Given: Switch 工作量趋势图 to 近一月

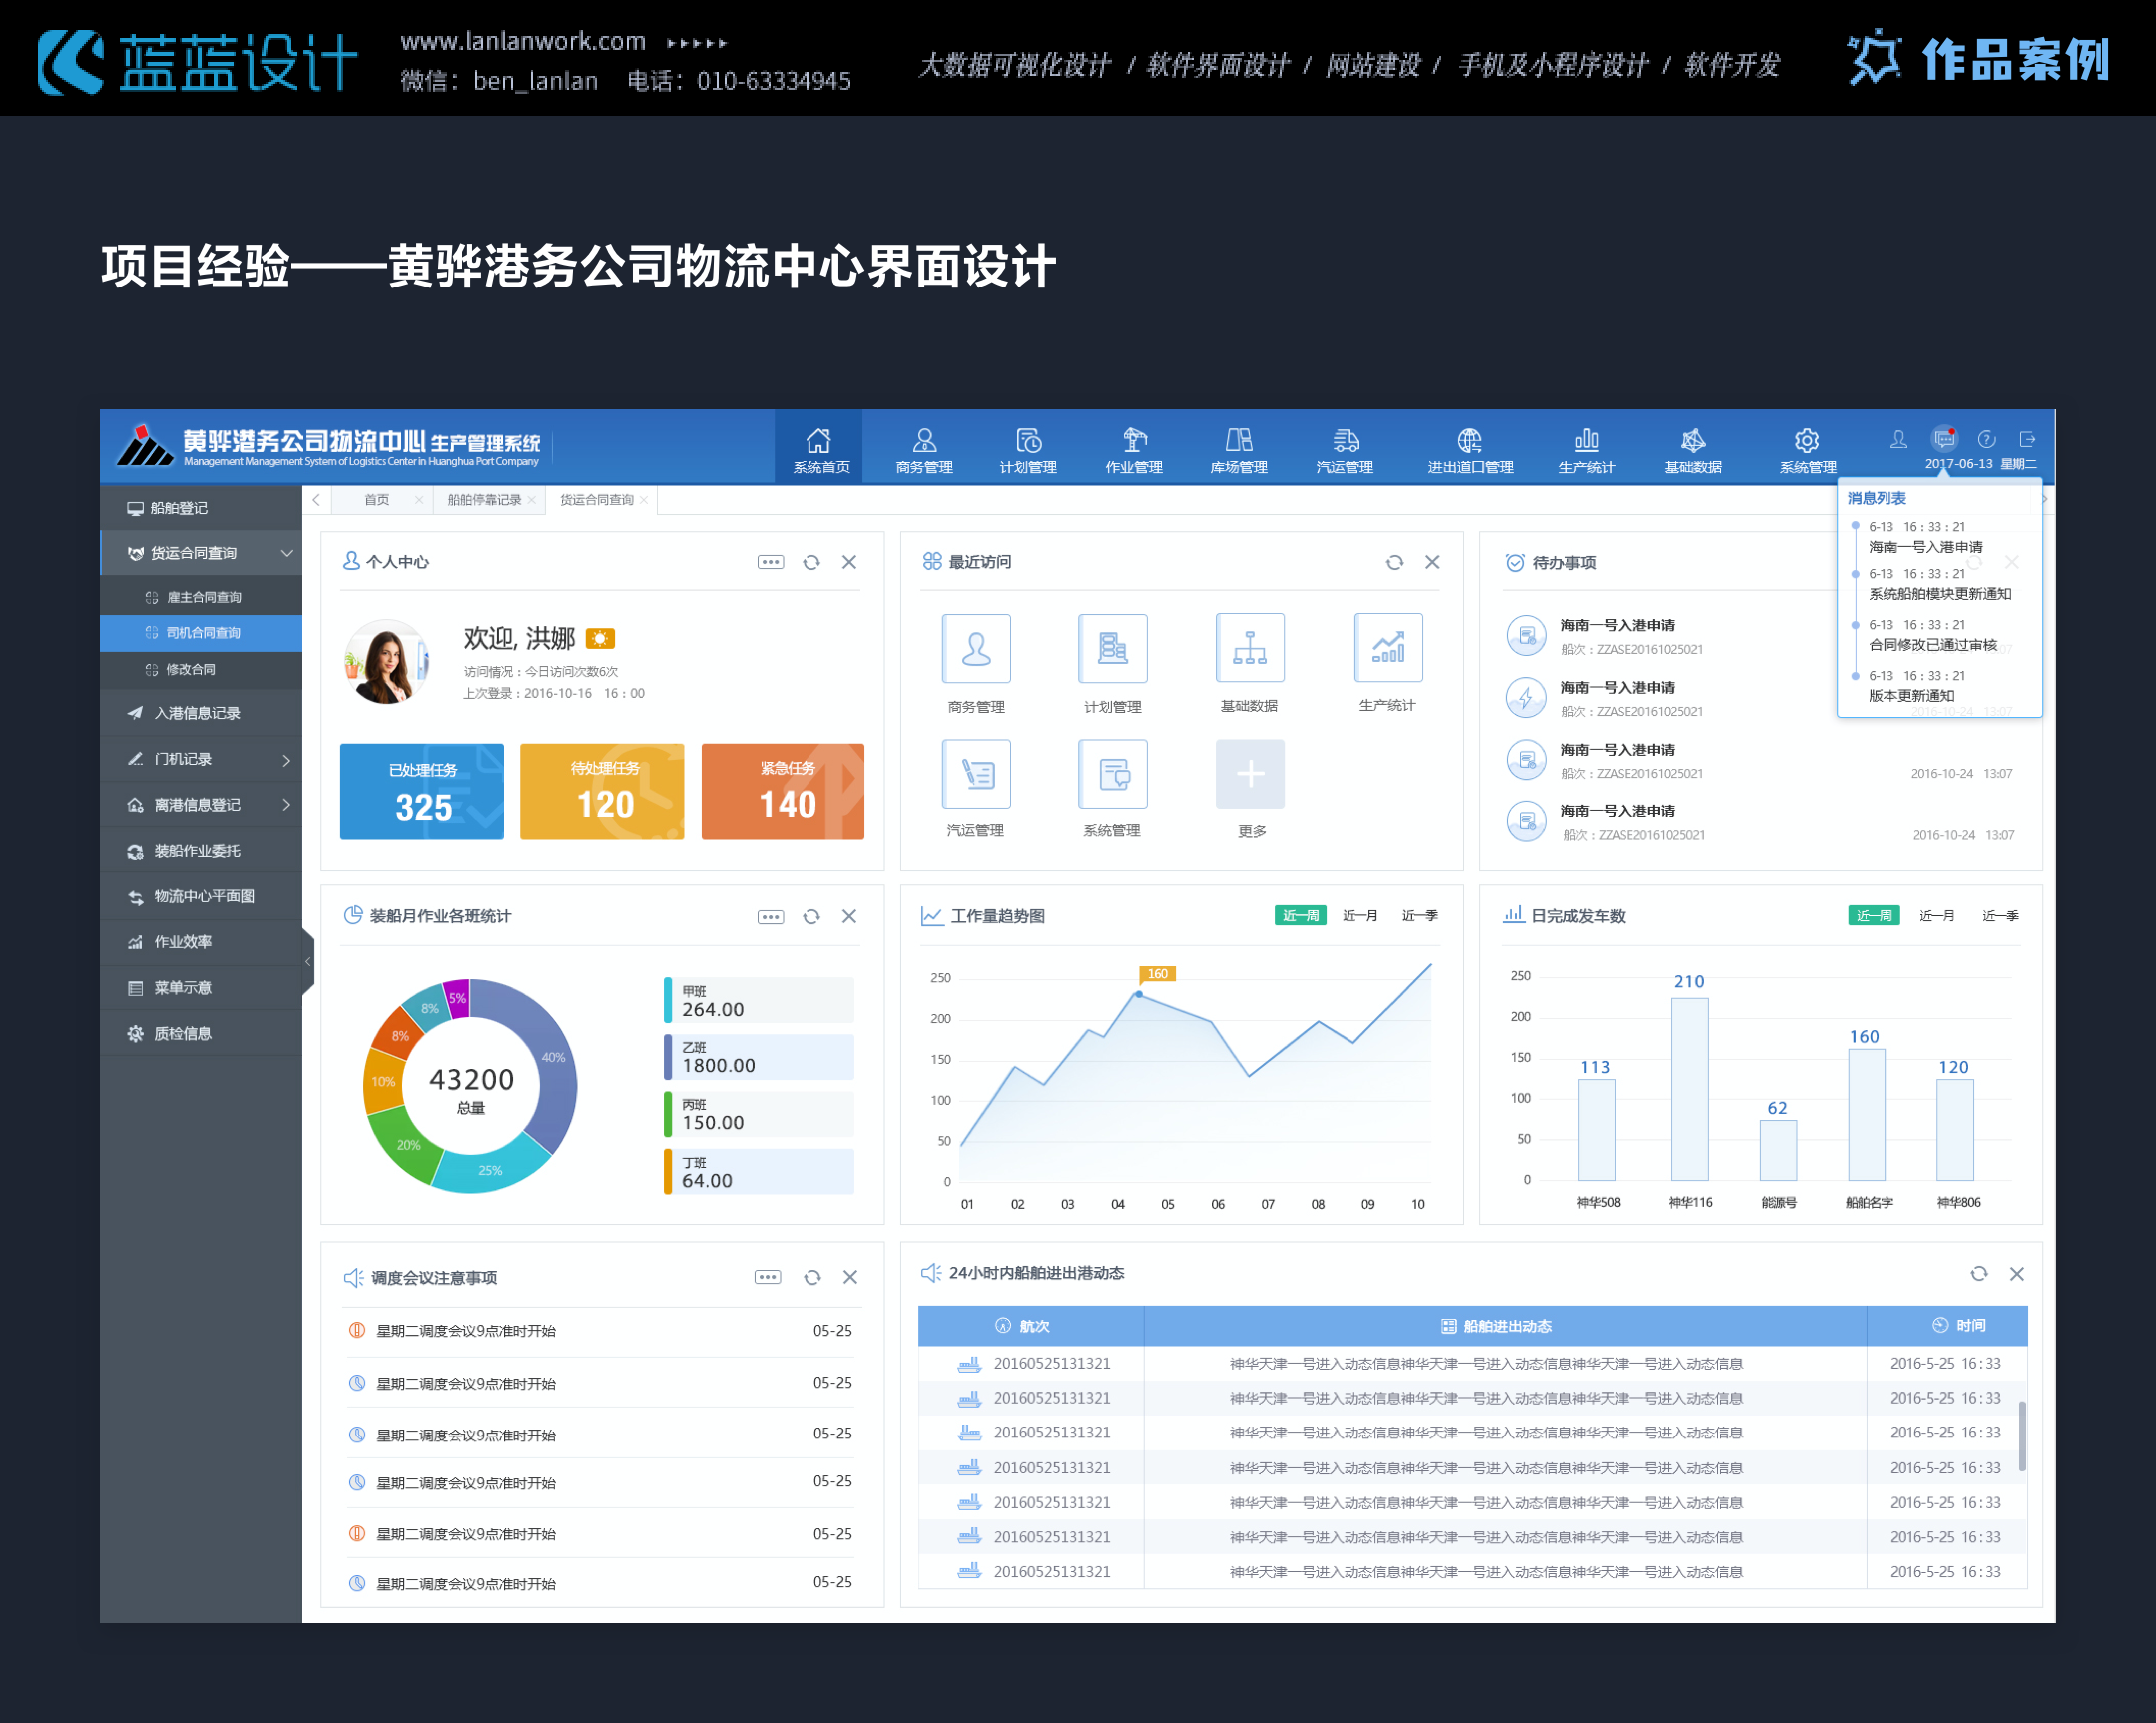Looking at the screenshot, I should (x=1359, y=916).
